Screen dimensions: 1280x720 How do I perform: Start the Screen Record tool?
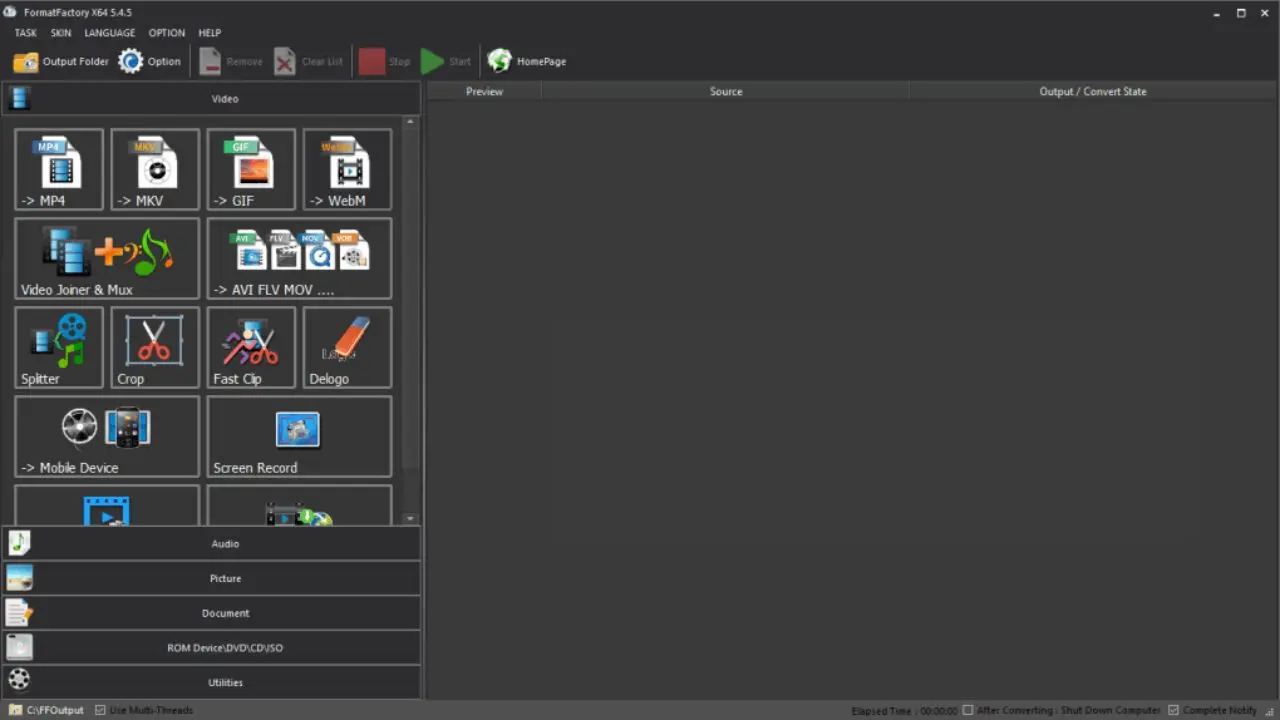coord(299,436)
